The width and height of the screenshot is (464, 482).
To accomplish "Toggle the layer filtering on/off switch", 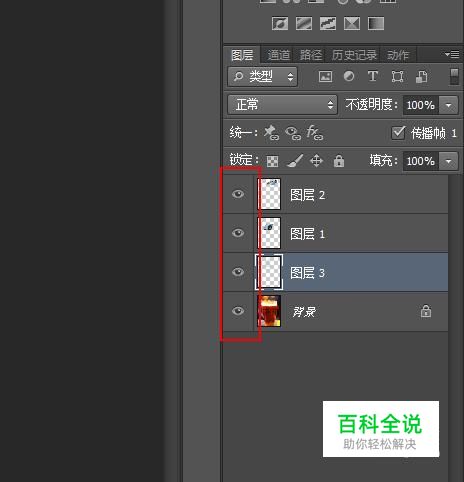I will pos(454,77).
